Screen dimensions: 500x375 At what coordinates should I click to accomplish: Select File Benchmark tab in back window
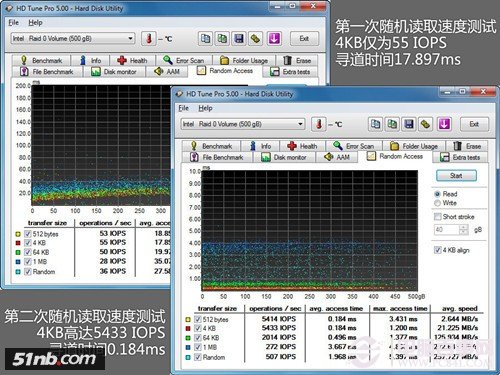pos(47,72)
